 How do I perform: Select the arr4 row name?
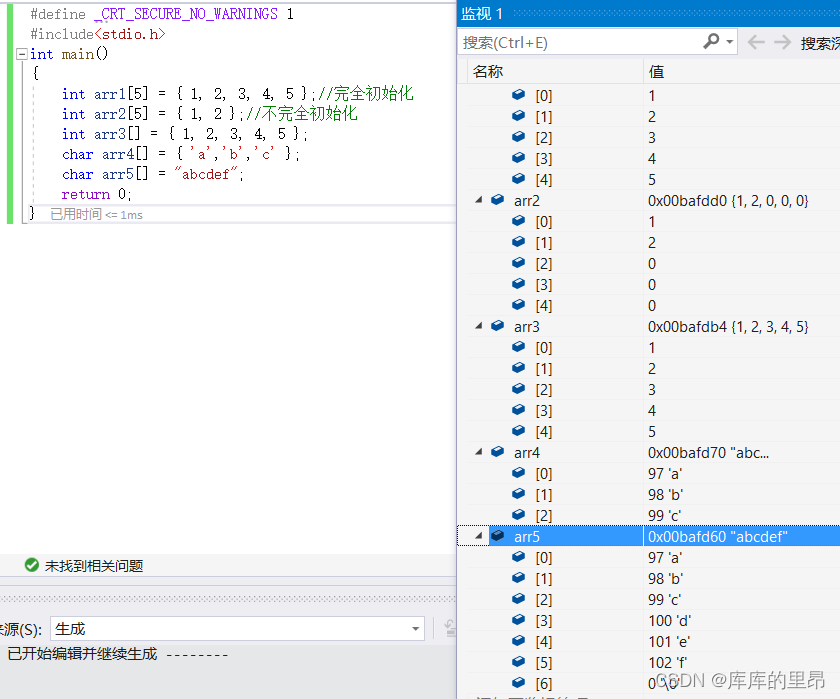pos(527,453)
